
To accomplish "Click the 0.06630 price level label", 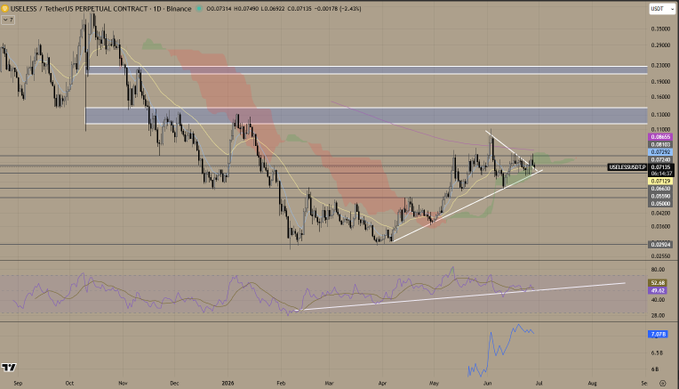I will [x=660, y=188].
